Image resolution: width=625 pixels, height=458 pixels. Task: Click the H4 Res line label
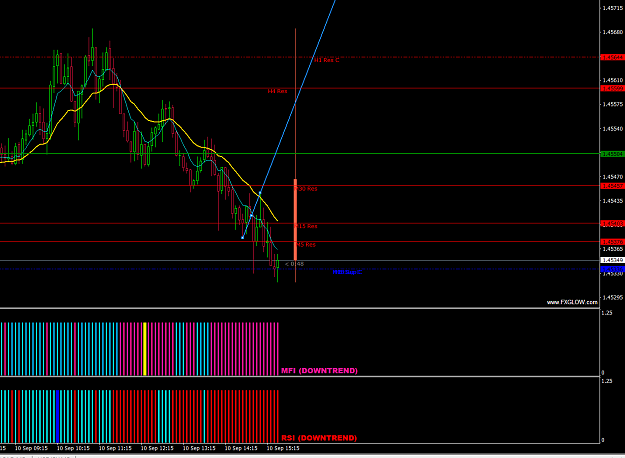click(x=277, y=91)
